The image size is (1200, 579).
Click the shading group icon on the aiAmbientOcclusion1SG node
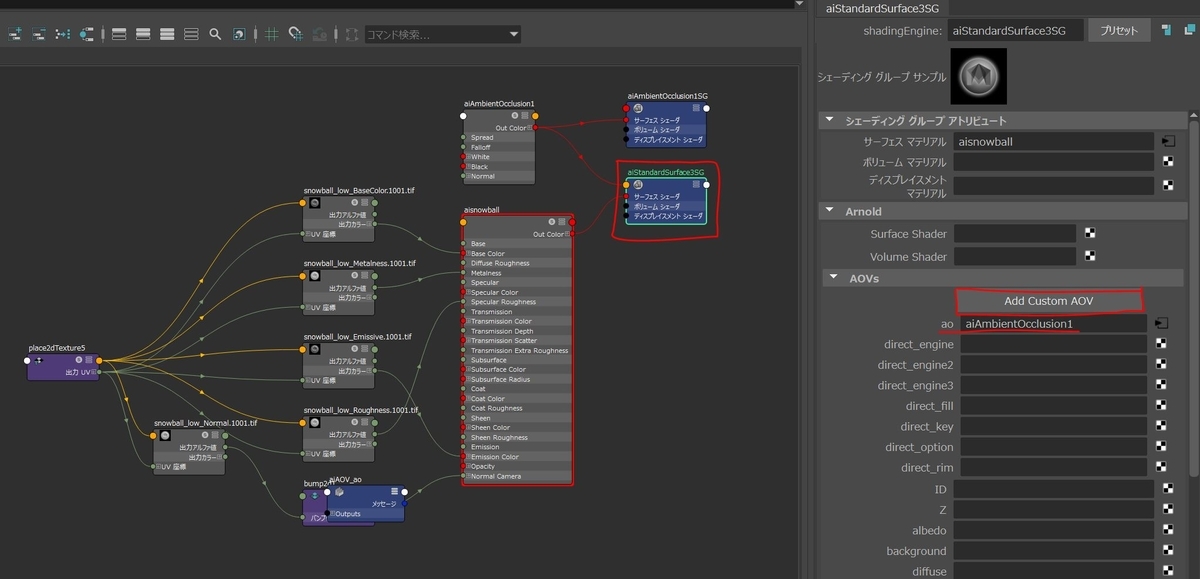[x=637, y=109]
